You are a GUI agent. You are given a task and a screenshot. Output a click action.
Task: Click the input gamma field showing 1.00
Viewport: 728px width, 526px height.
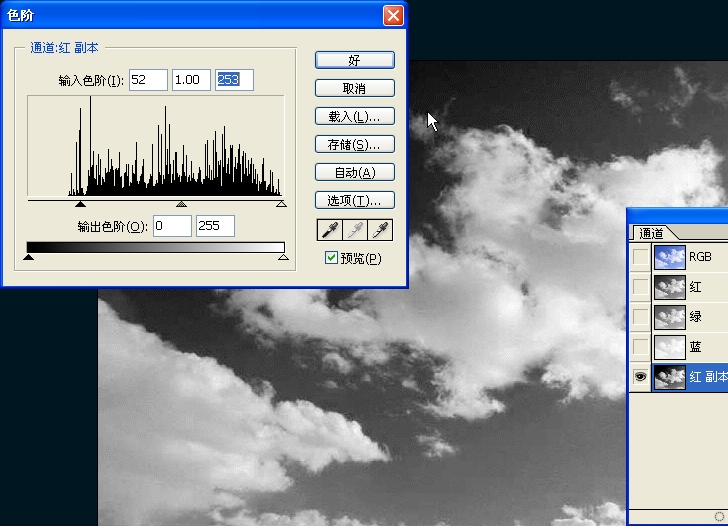point(191,80)
